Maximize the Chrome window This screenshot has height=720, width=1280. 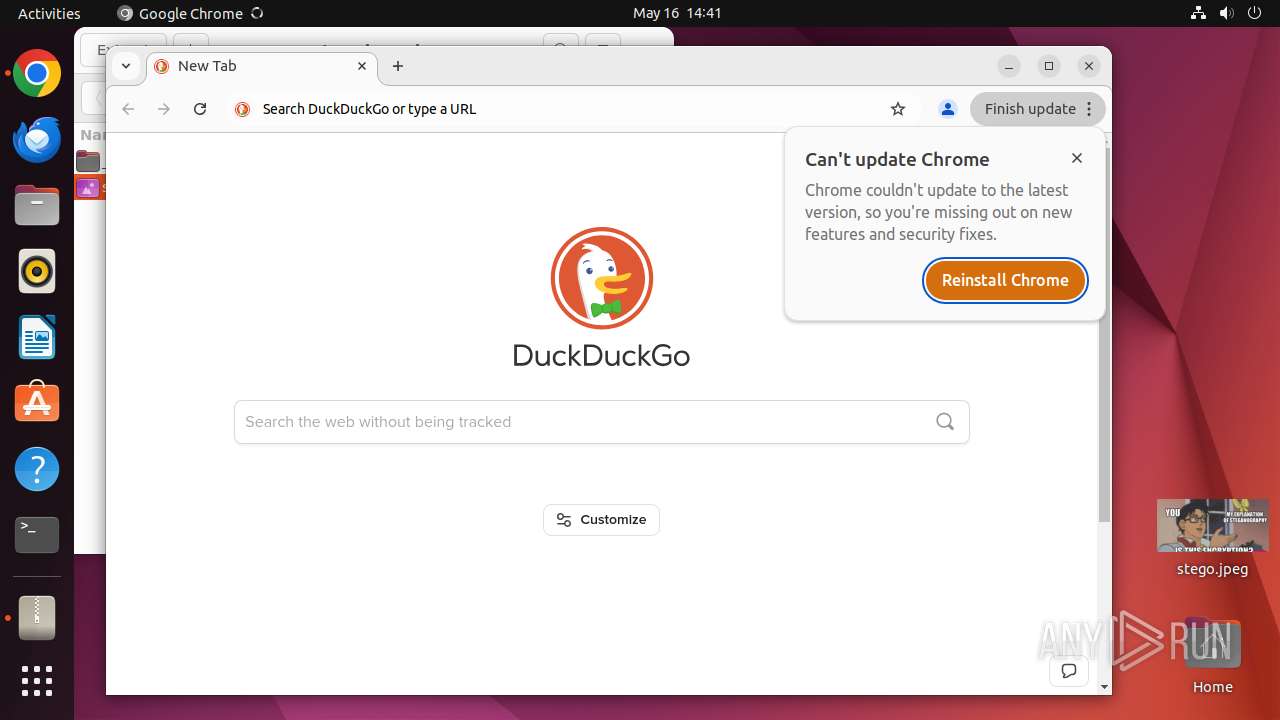(1049, 66)
